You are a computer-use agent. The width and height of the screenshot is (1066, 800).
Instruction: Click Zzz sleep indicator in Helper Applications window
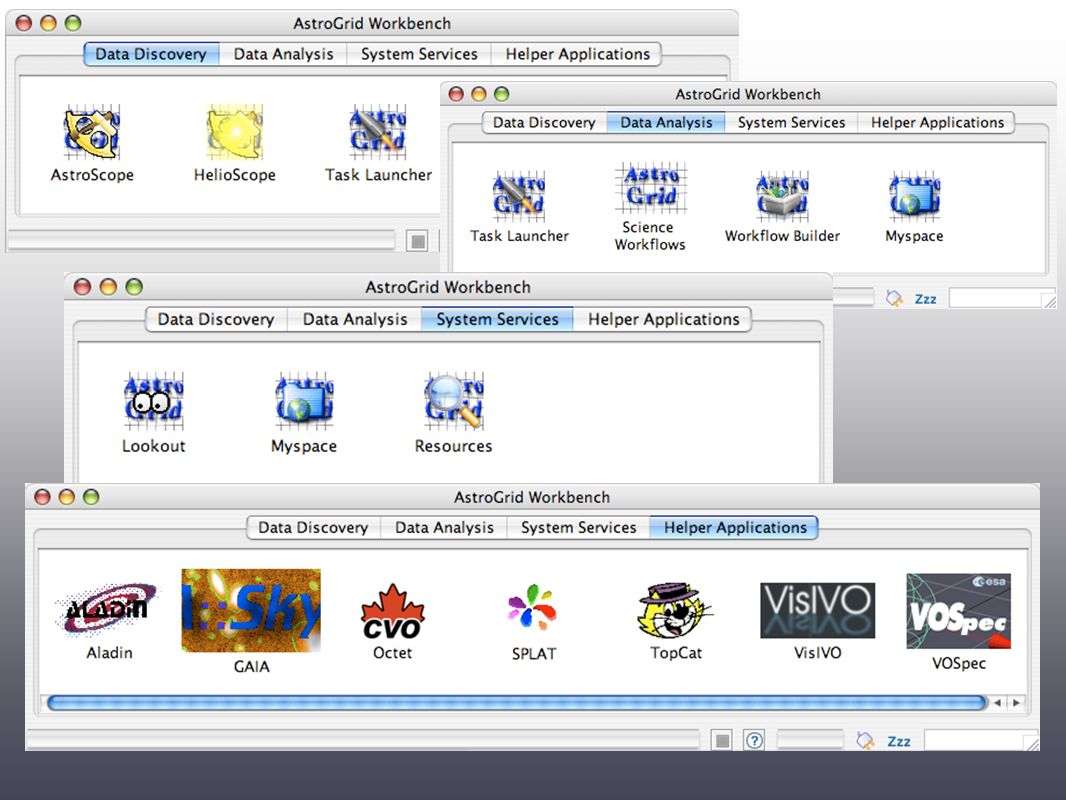click(x=899, y=742)
